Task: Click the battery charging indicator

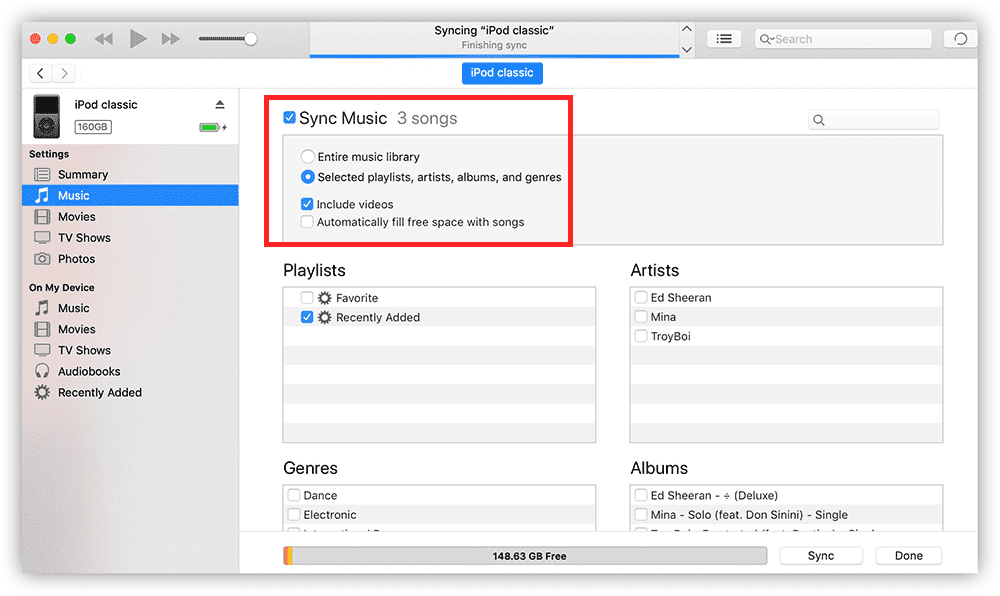Action: (x=213, y=127)
